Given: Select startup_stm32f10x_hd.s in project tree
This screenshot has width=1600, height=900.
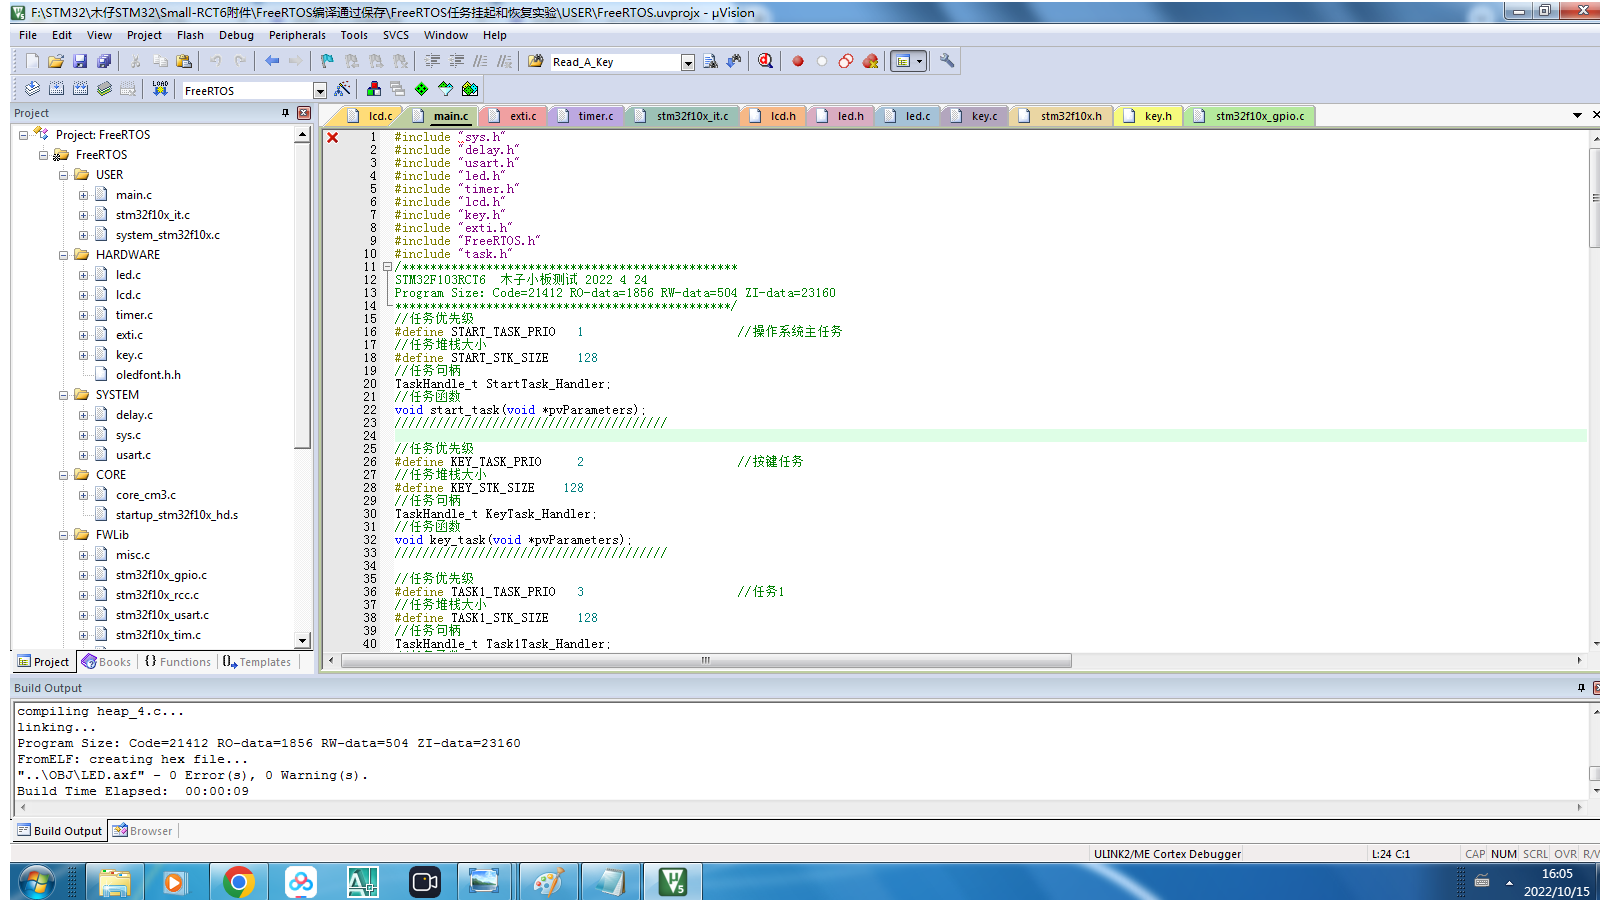Looking at the screenshot, I should (x=176, y=515).
